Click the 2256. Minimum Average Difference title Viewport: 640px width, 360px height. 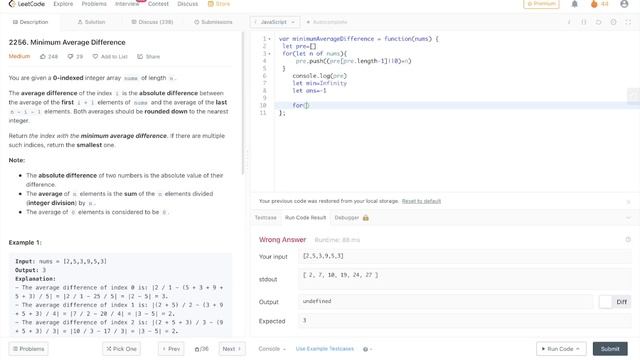(x=67, y=42)
